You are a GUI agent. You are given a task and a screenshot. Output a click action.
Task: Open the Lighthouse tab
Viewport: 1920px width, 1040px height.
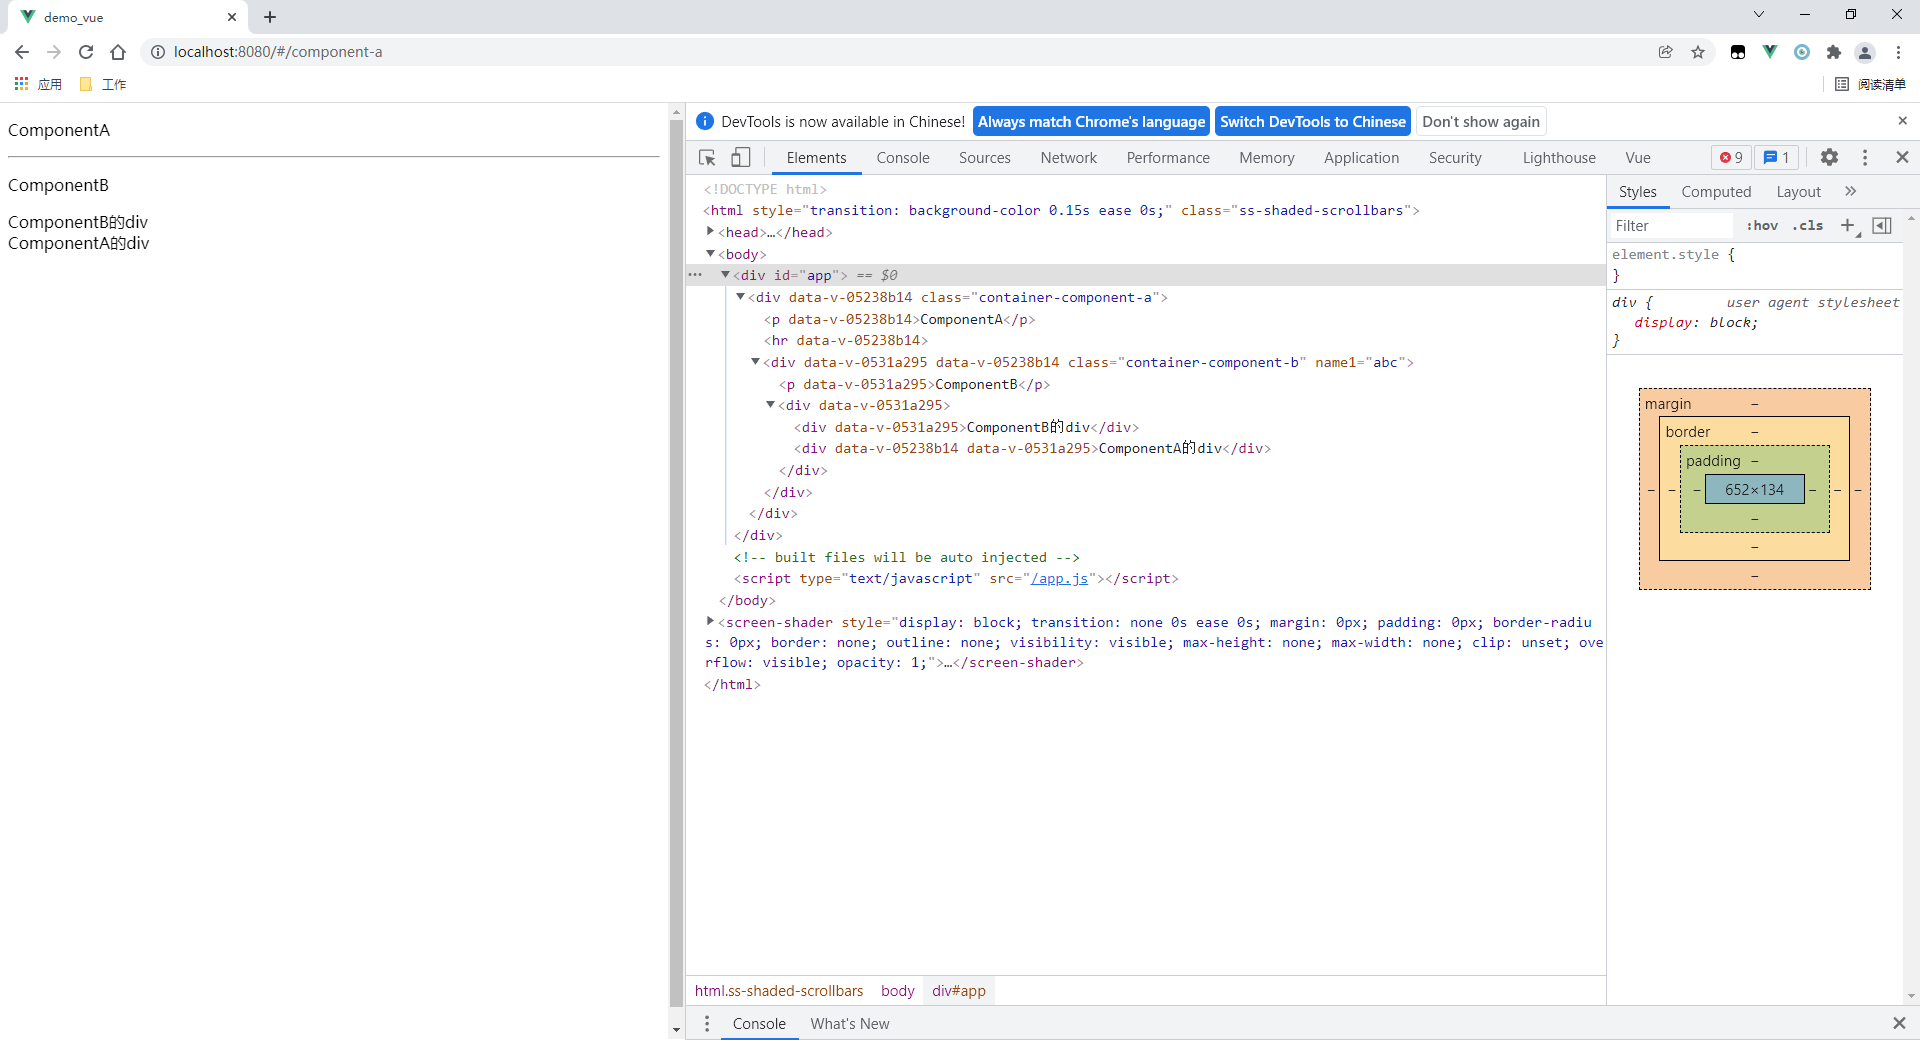(1559, 158)
